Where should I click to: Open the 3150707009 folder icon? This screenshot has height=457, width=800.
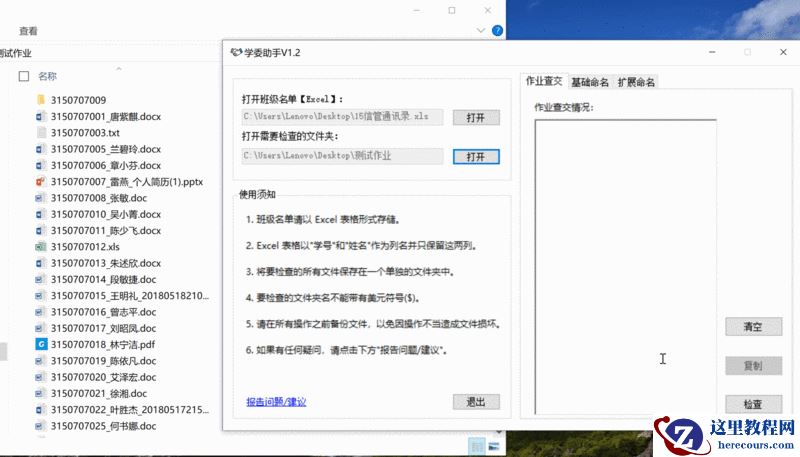41,100
